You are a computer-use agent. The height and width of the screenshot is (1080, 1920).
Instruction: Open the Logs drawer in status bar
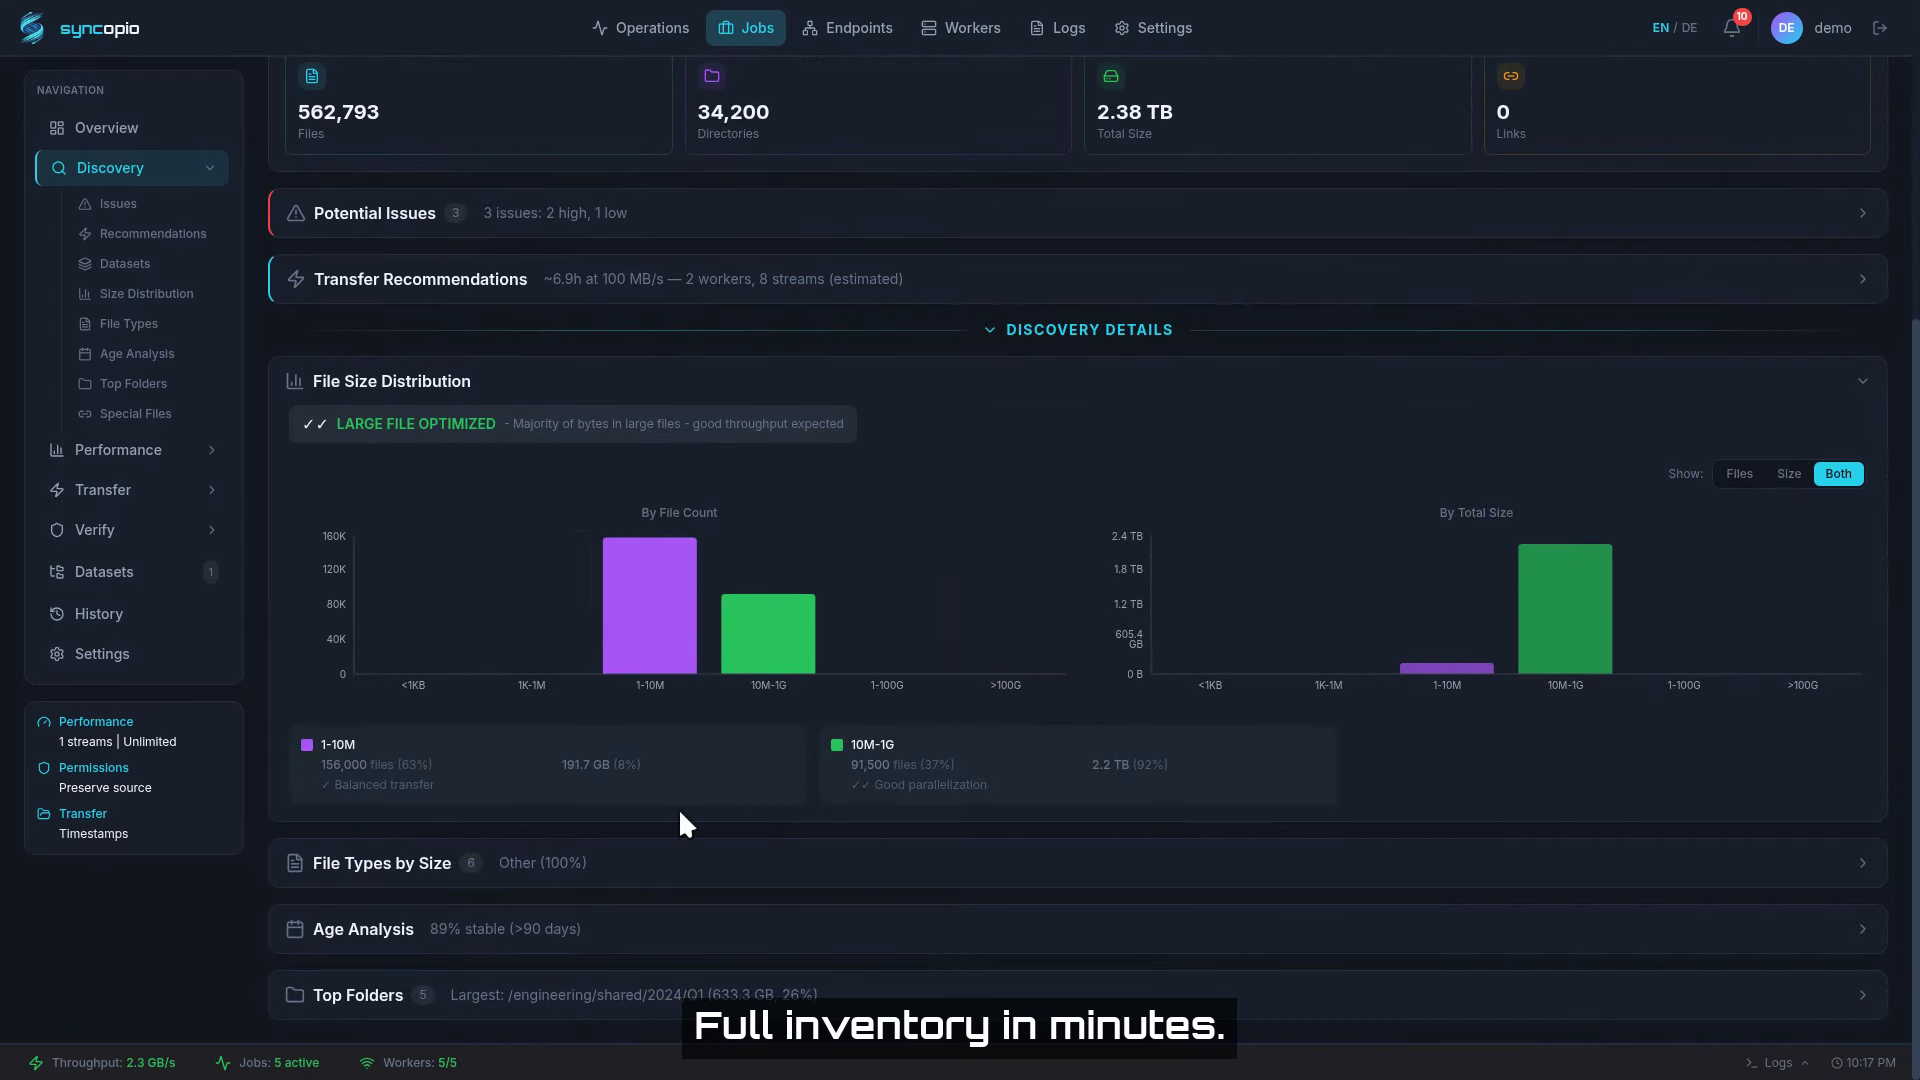pyautogui.click(x=1777, y=1063)
